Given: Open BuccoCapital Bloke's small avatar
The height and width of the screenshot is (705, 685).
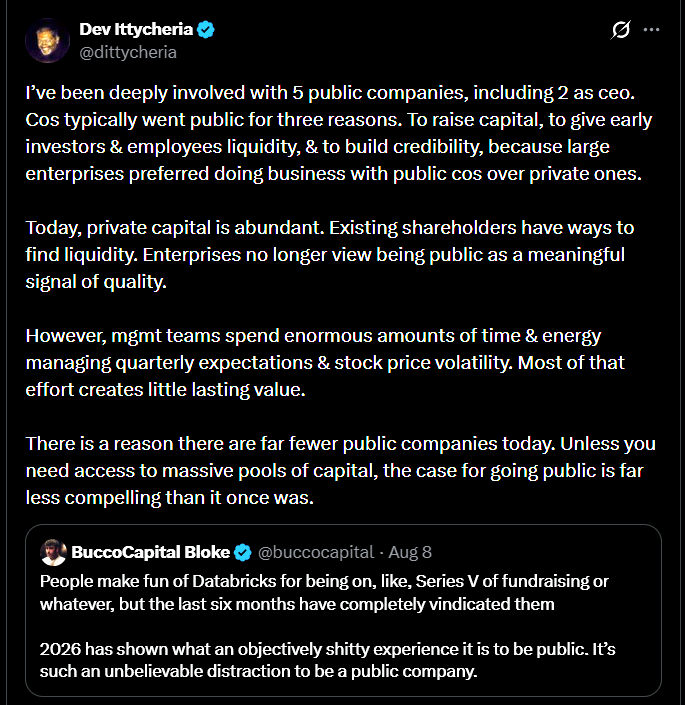Looking at the screenshot, I should coord(53,552).
